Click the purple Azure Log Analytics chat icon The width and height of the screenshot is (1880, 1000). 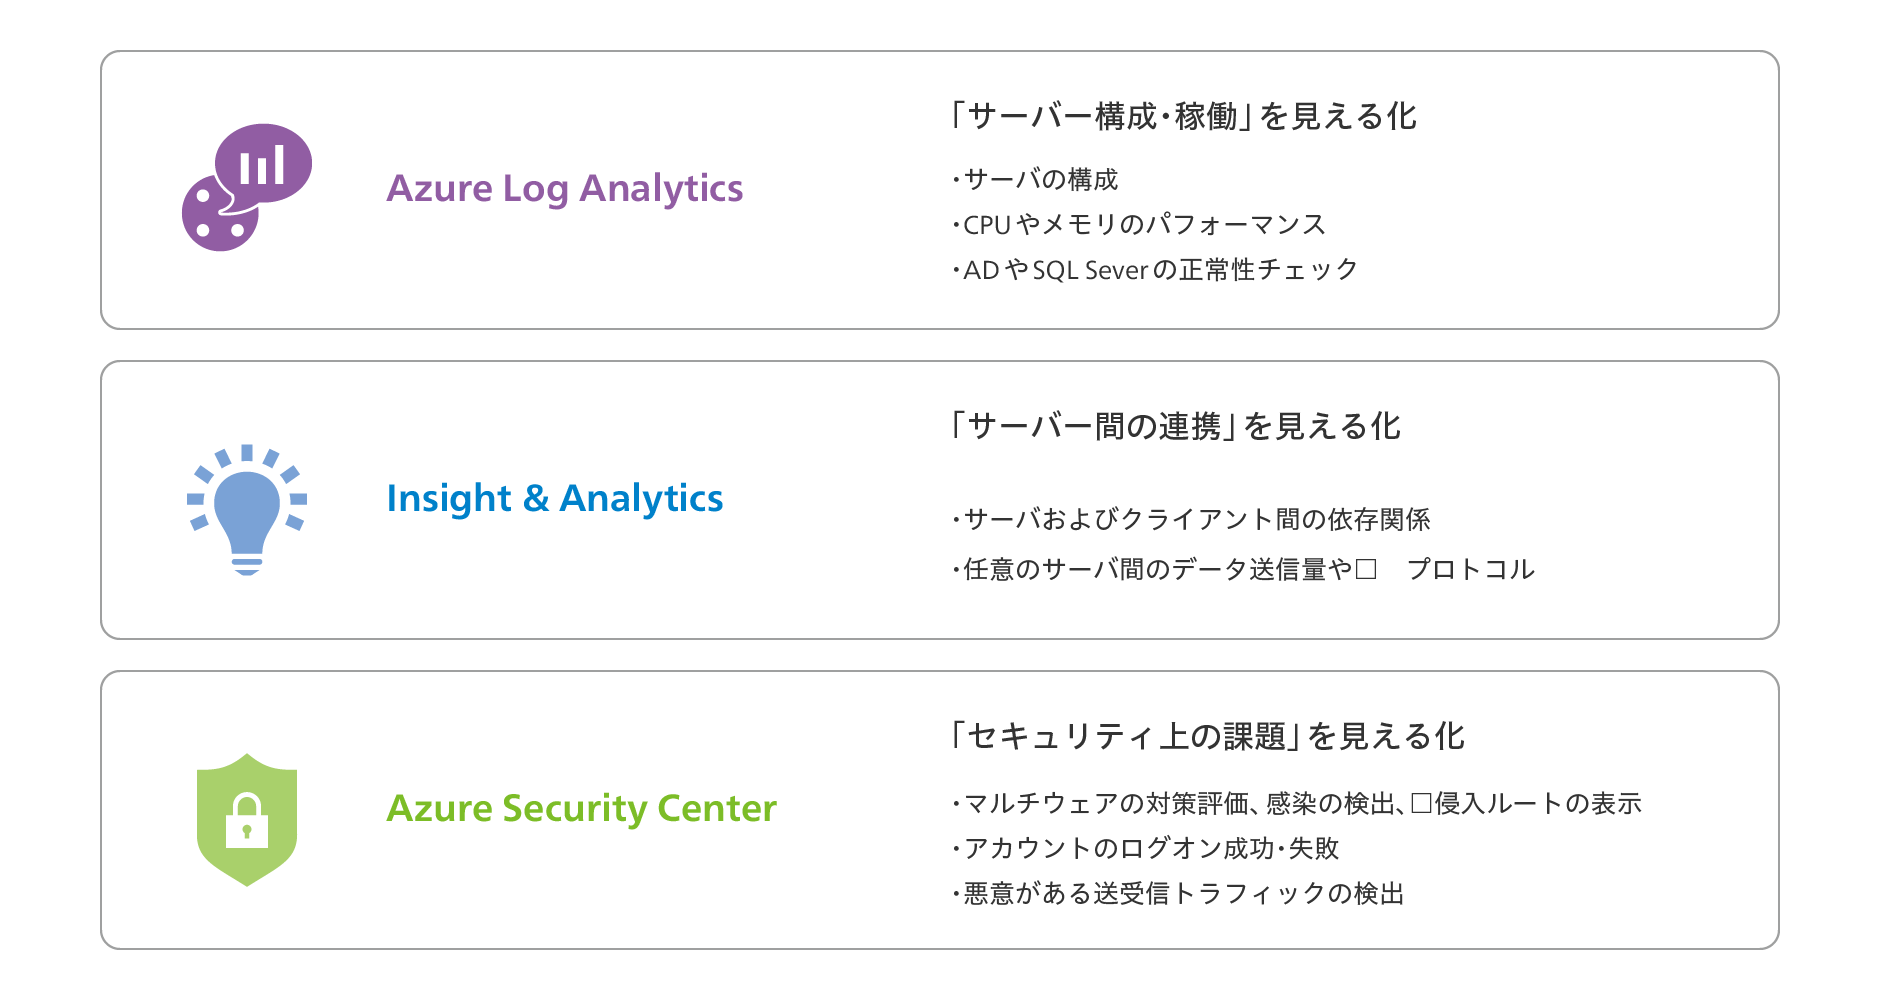(247, 187)
